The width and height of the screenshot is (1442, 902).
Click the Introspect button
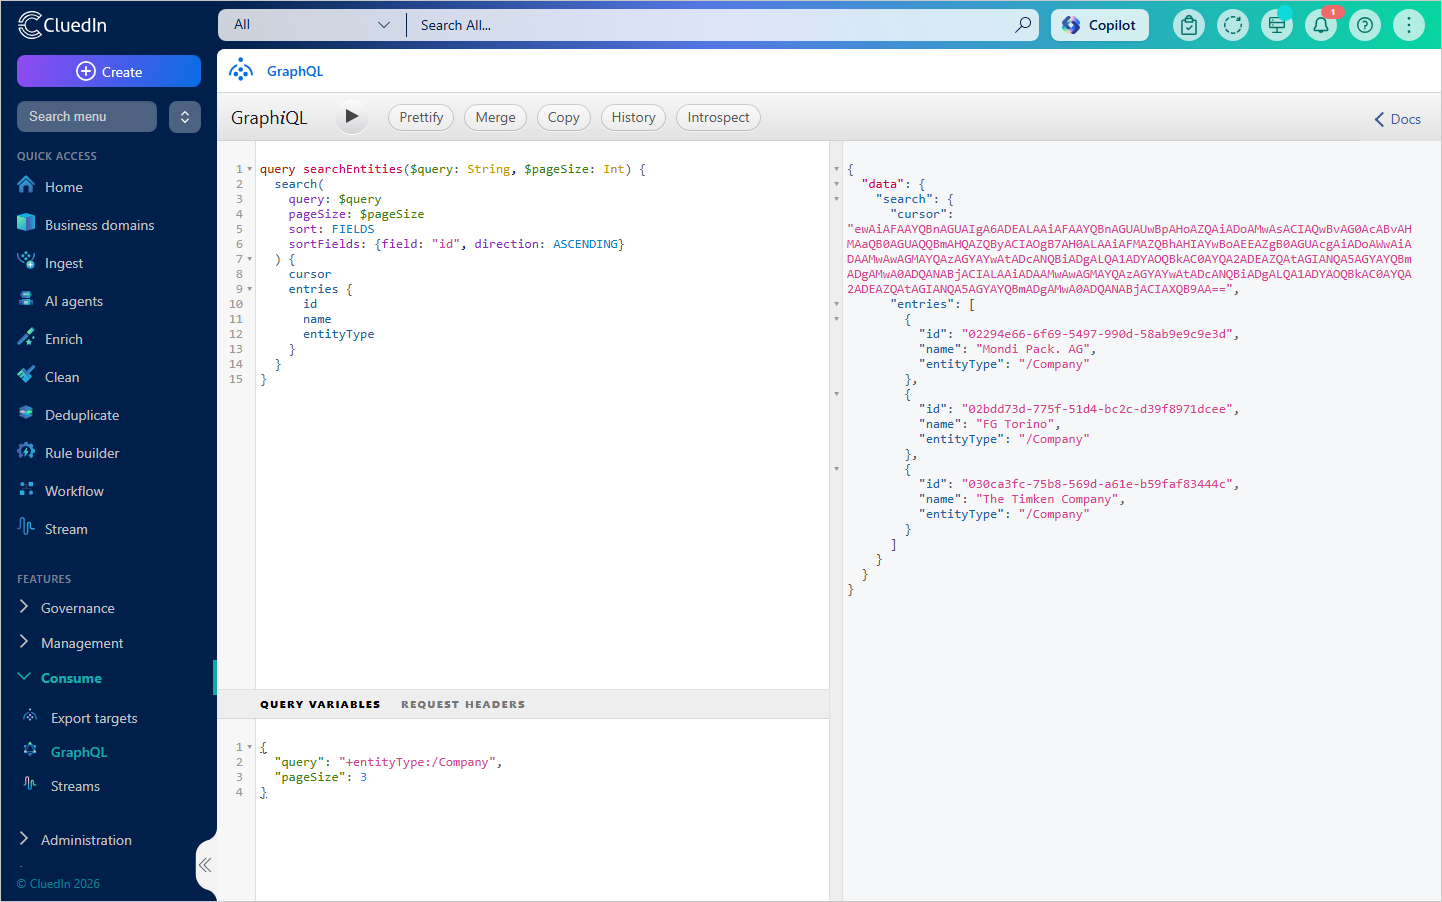(718, 117)
